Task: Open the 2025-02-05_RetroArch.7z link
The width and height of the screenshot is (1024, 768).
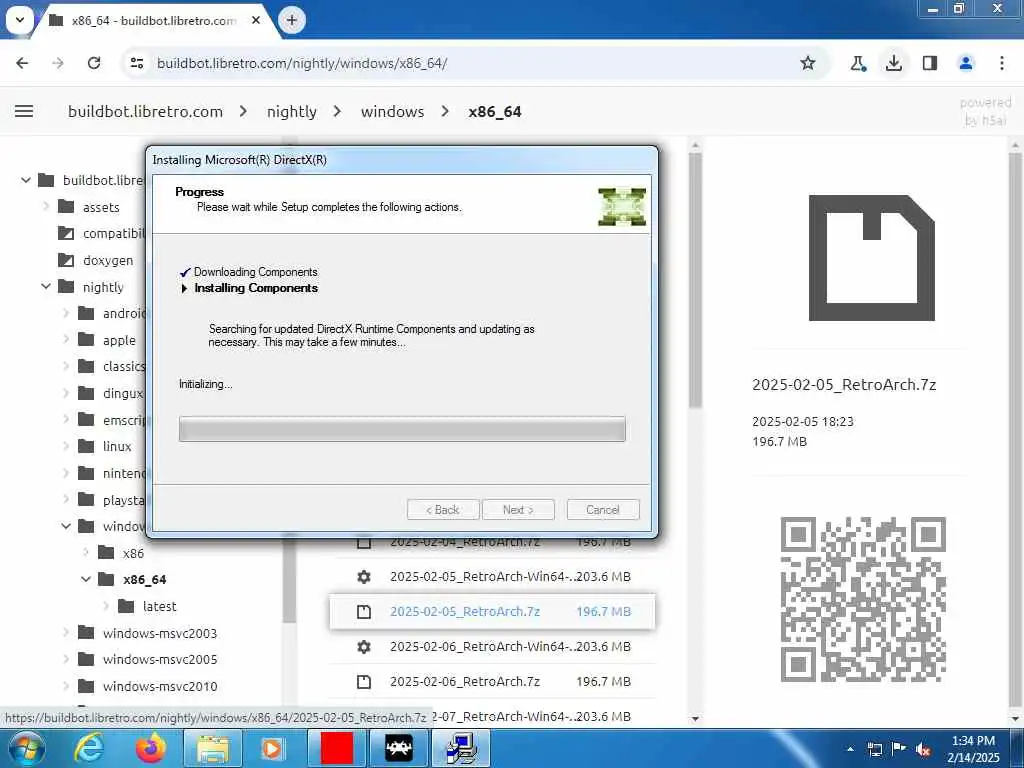Action: coord(465,612)
